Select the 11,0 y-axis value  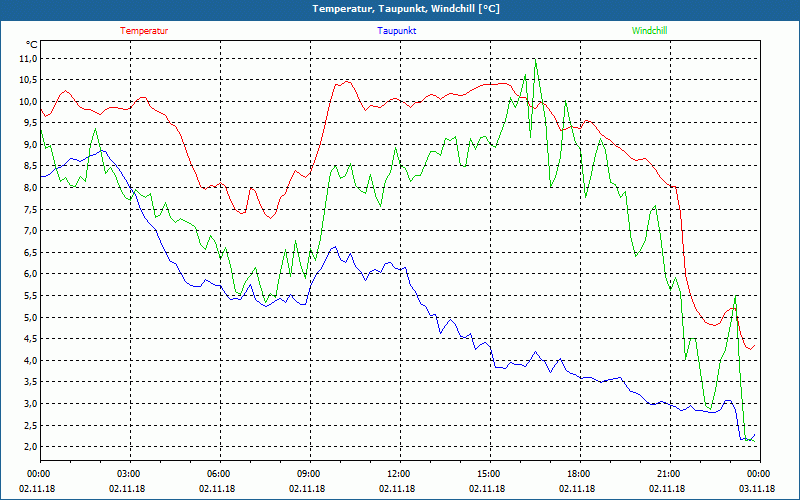(28, 59)
